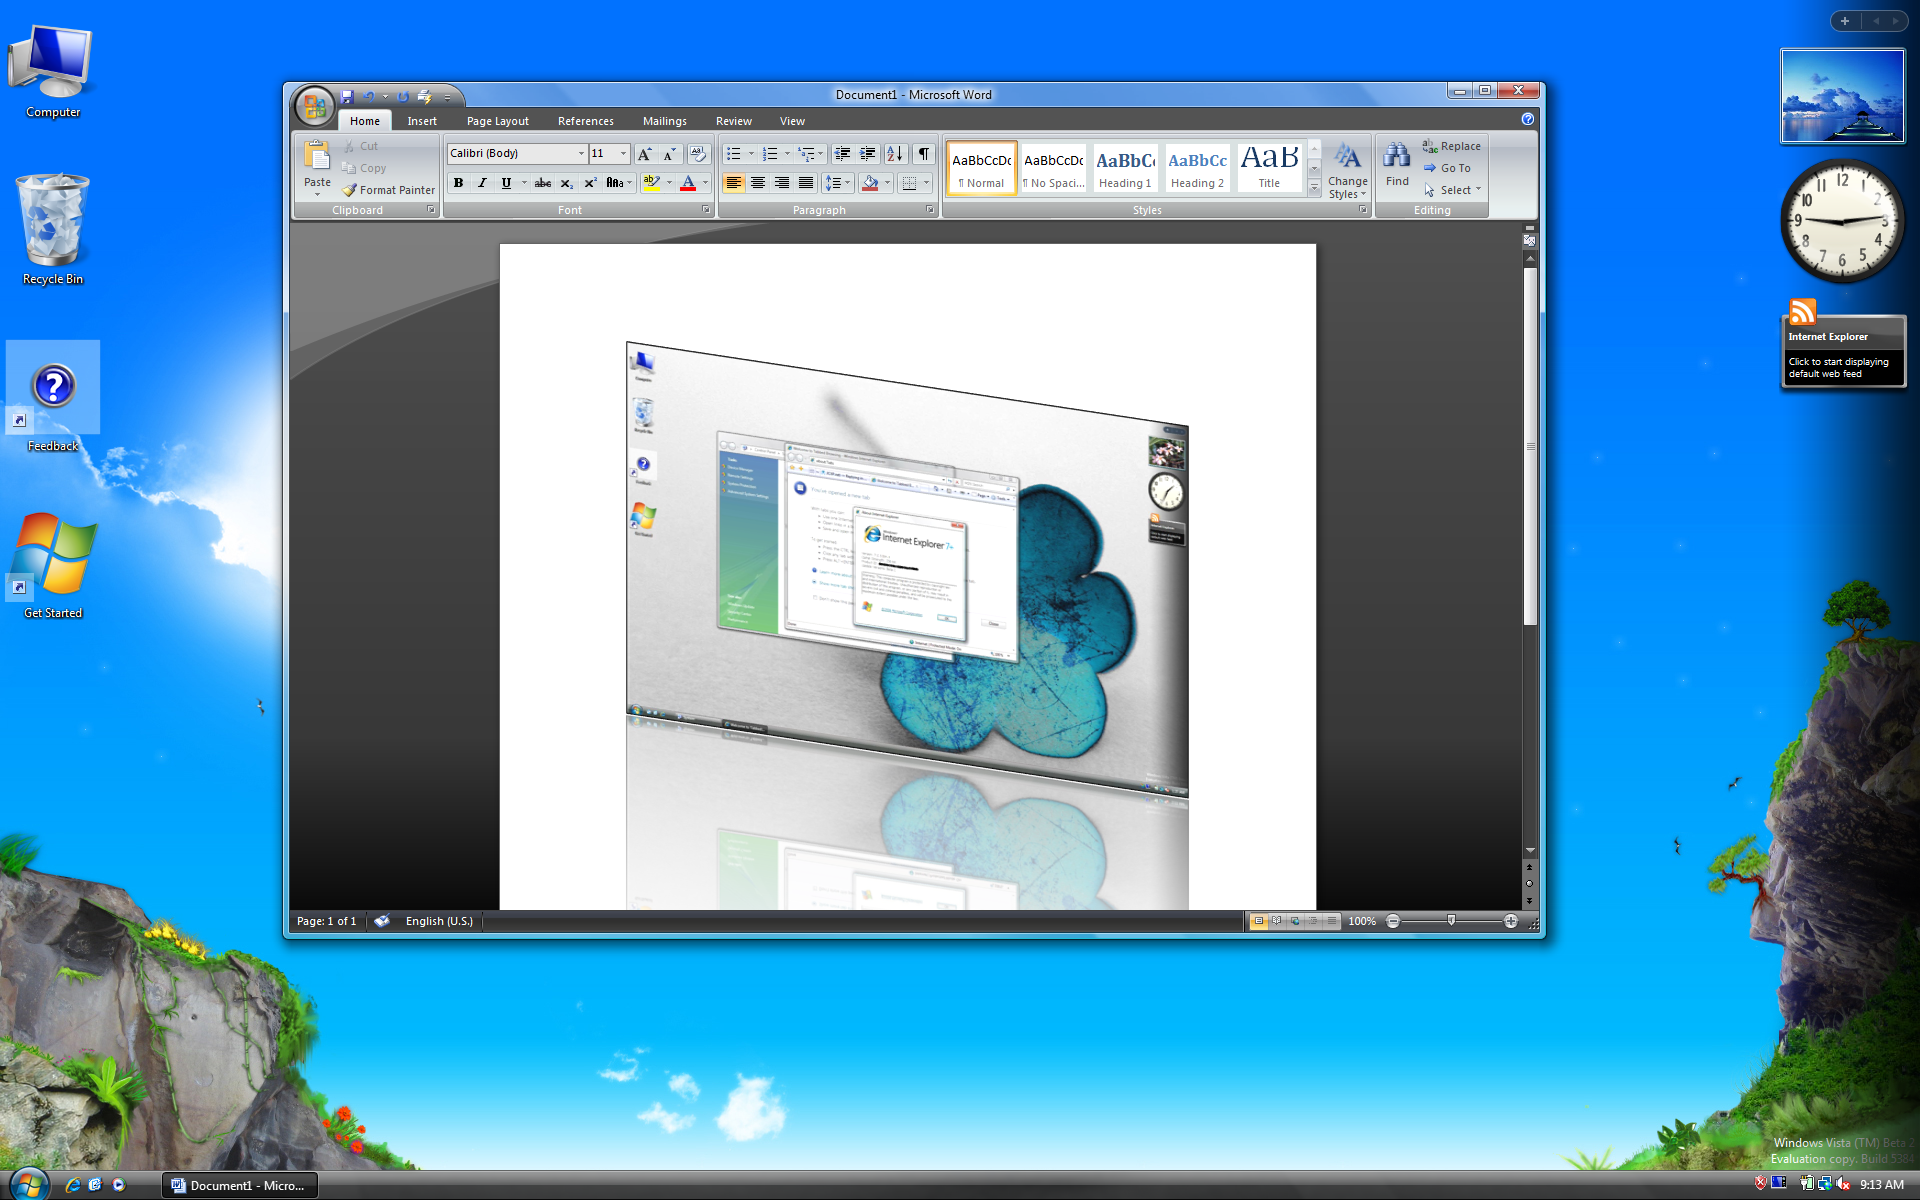Decrease paragraph indent
1920x1200 pixels.
[842, 153]
